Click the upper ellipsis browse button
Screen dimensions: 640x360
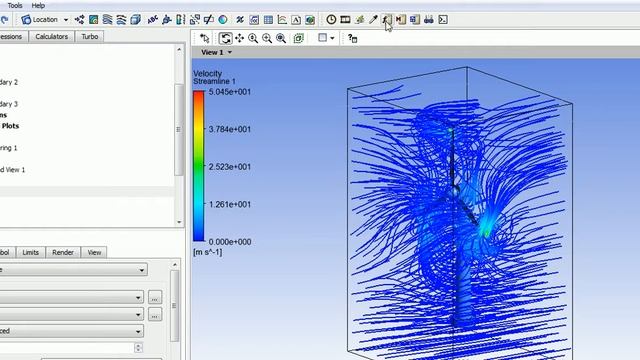point(155,298)
